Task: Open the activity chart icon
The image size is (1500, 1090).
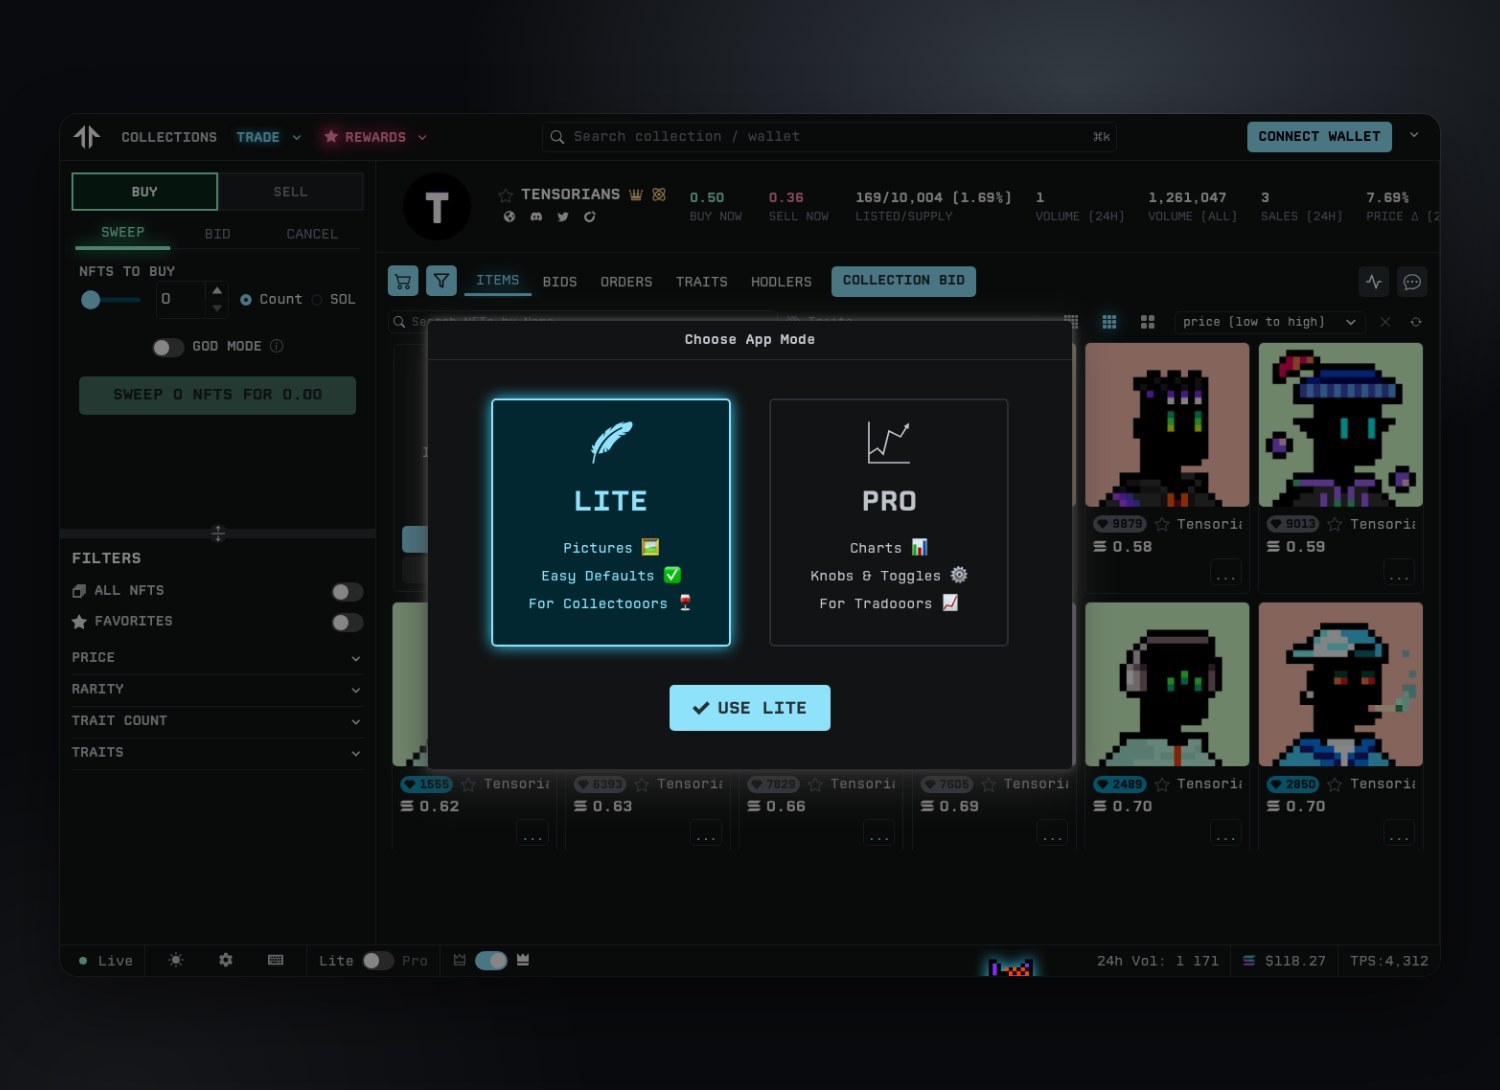Action: click(1374, 282)
